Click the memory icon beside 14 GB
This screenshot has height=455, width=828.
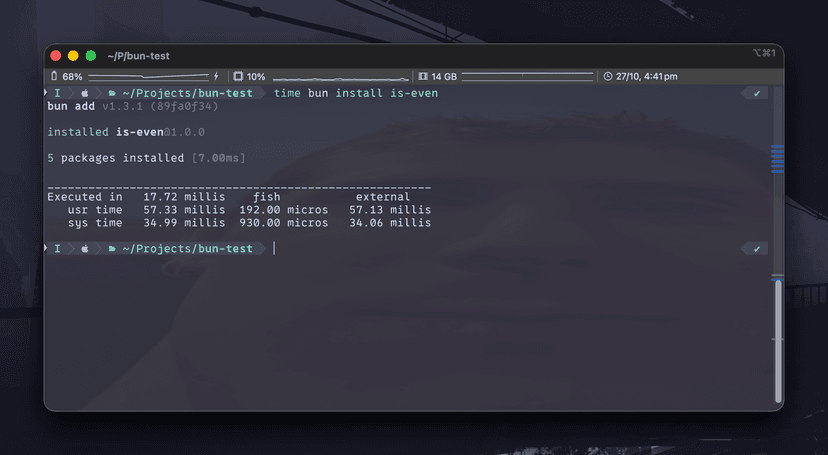coord(423,77)
